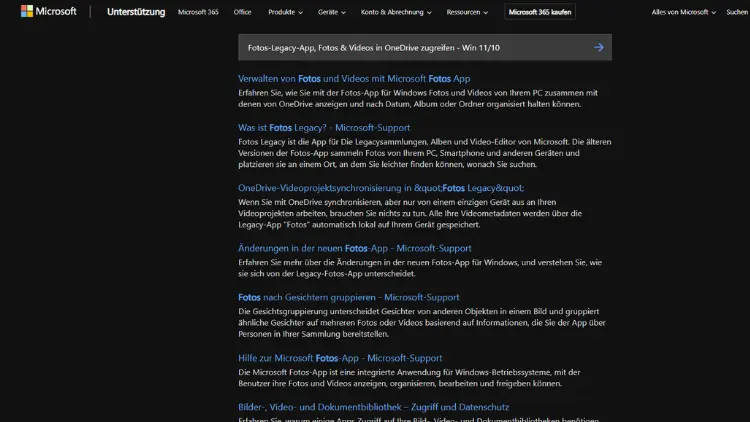
Task: Select Office in the top navigation
Action: [242, 12]
